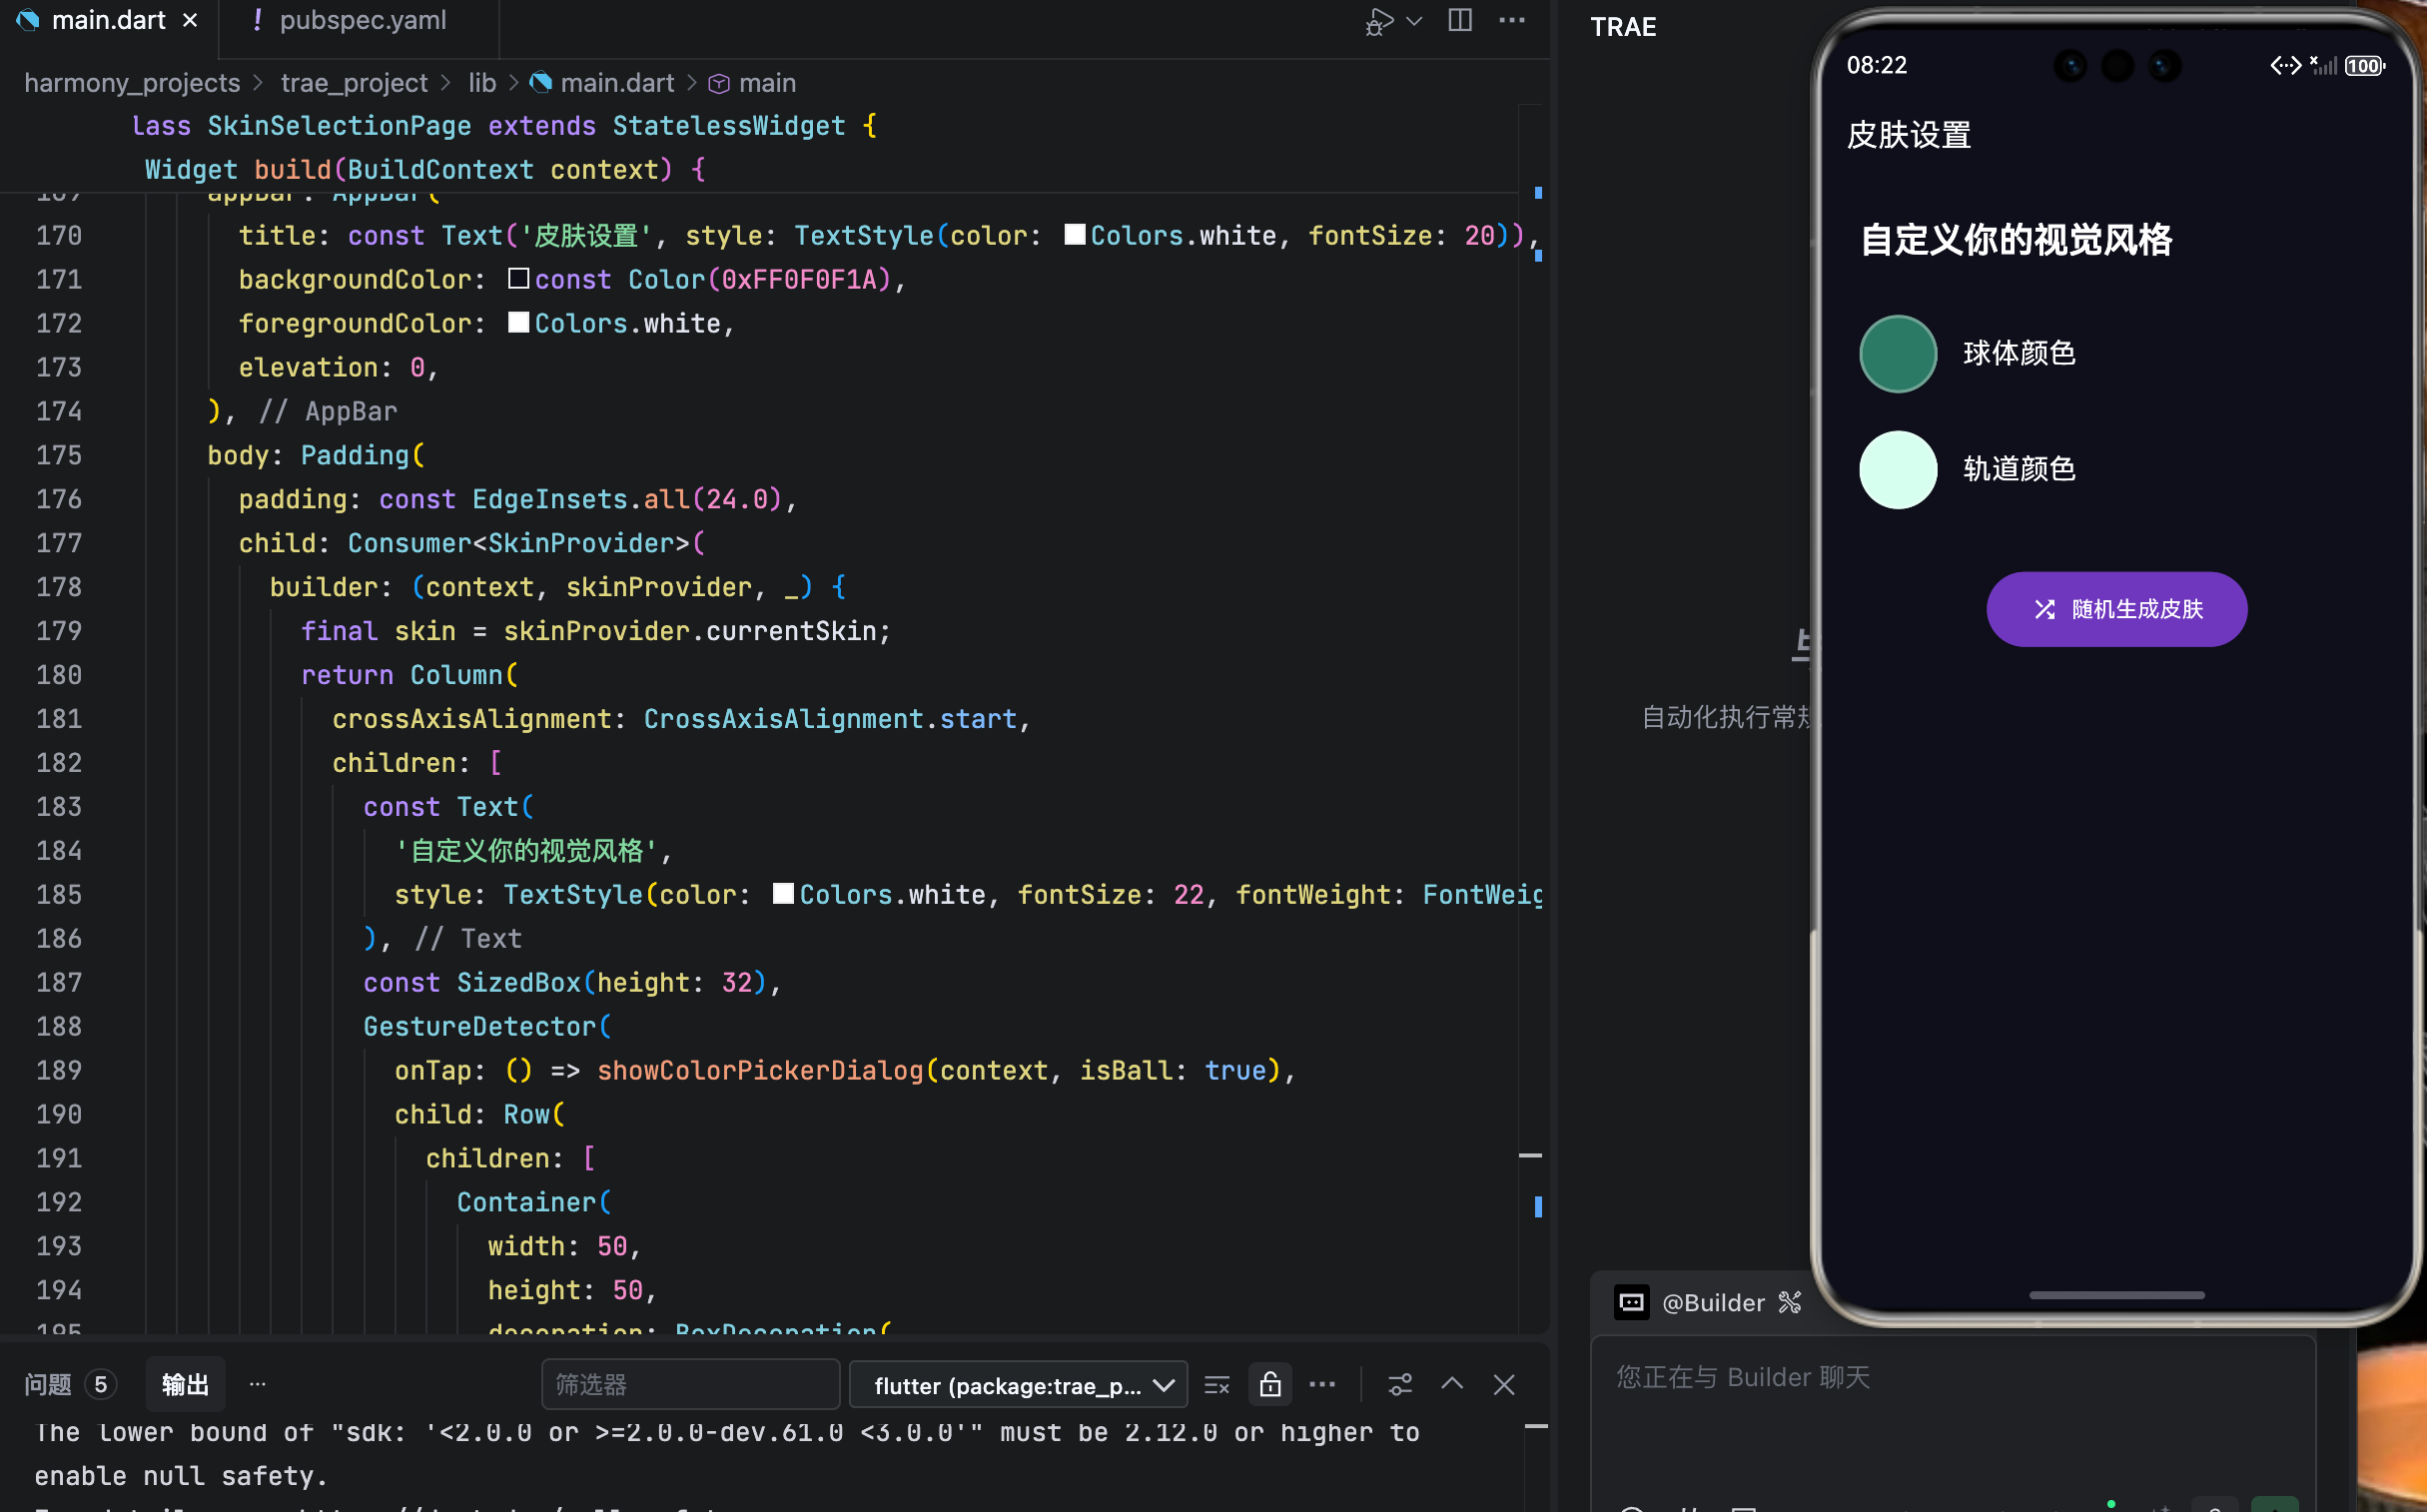The image size is (2427, 1512).
Task: Close the main.dart tab
Action: pyautogui.click(x=190, y=20)
